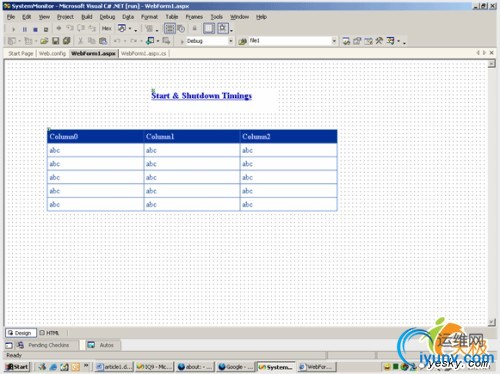
Task: Open the File menu
Action: pos(11,17)
